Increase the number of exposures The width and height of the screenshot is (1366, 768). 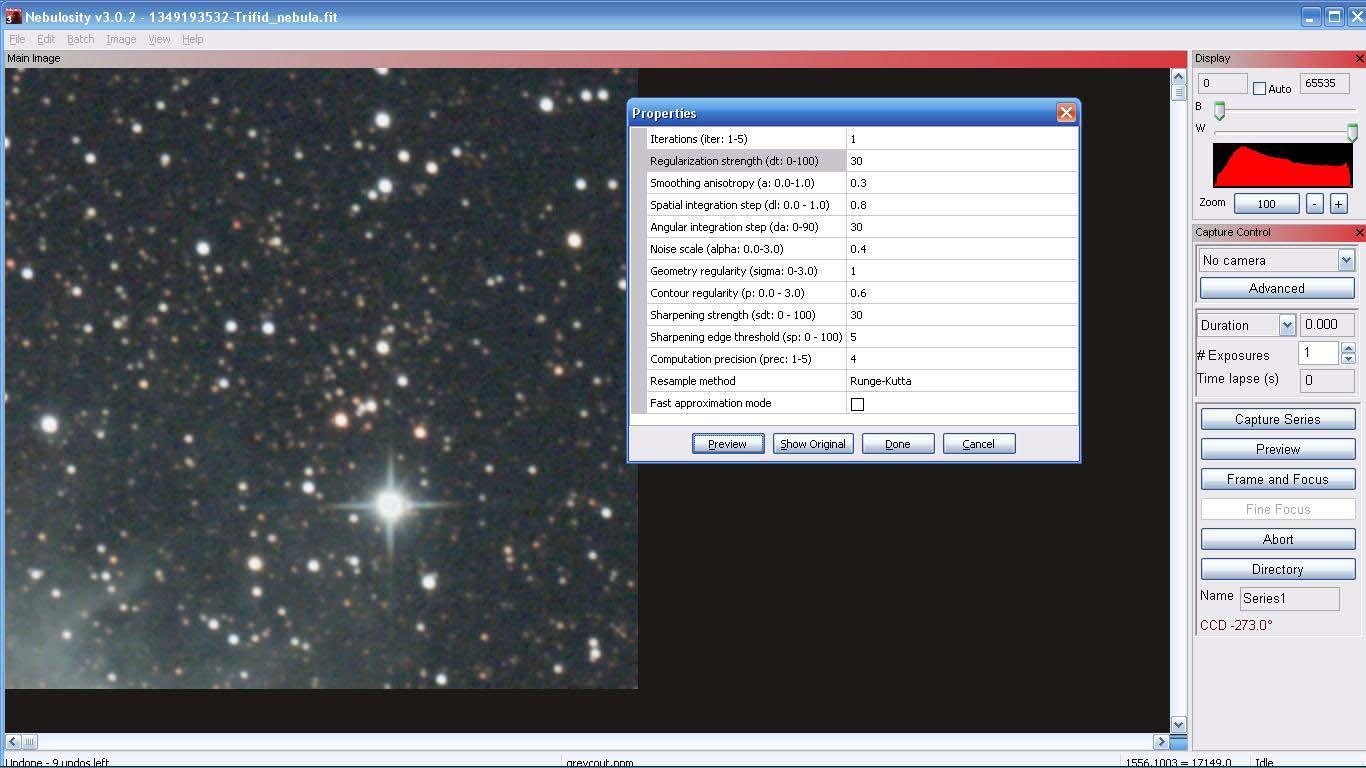[x=1348, y=348]
